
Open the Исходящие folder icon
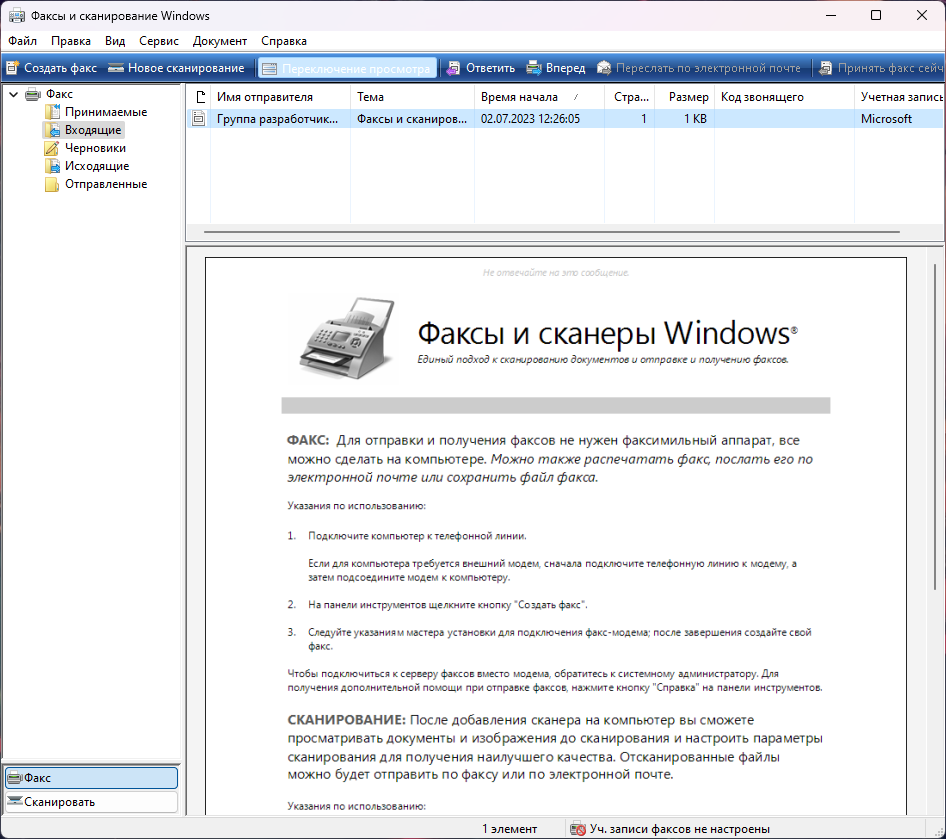[52, 166]
